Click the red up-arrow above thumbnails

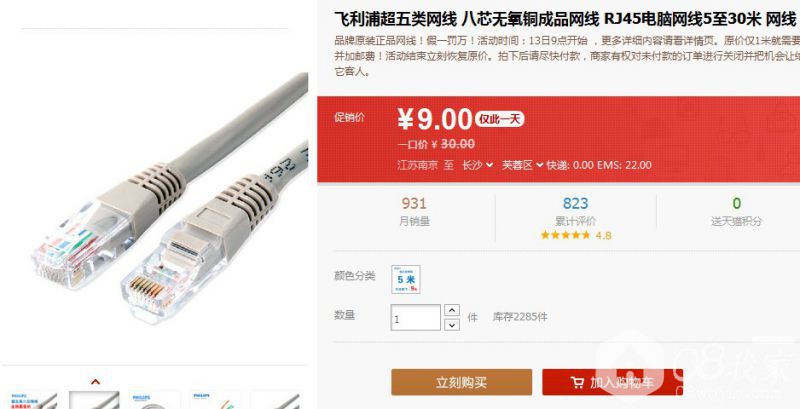(x=95, y=381)
